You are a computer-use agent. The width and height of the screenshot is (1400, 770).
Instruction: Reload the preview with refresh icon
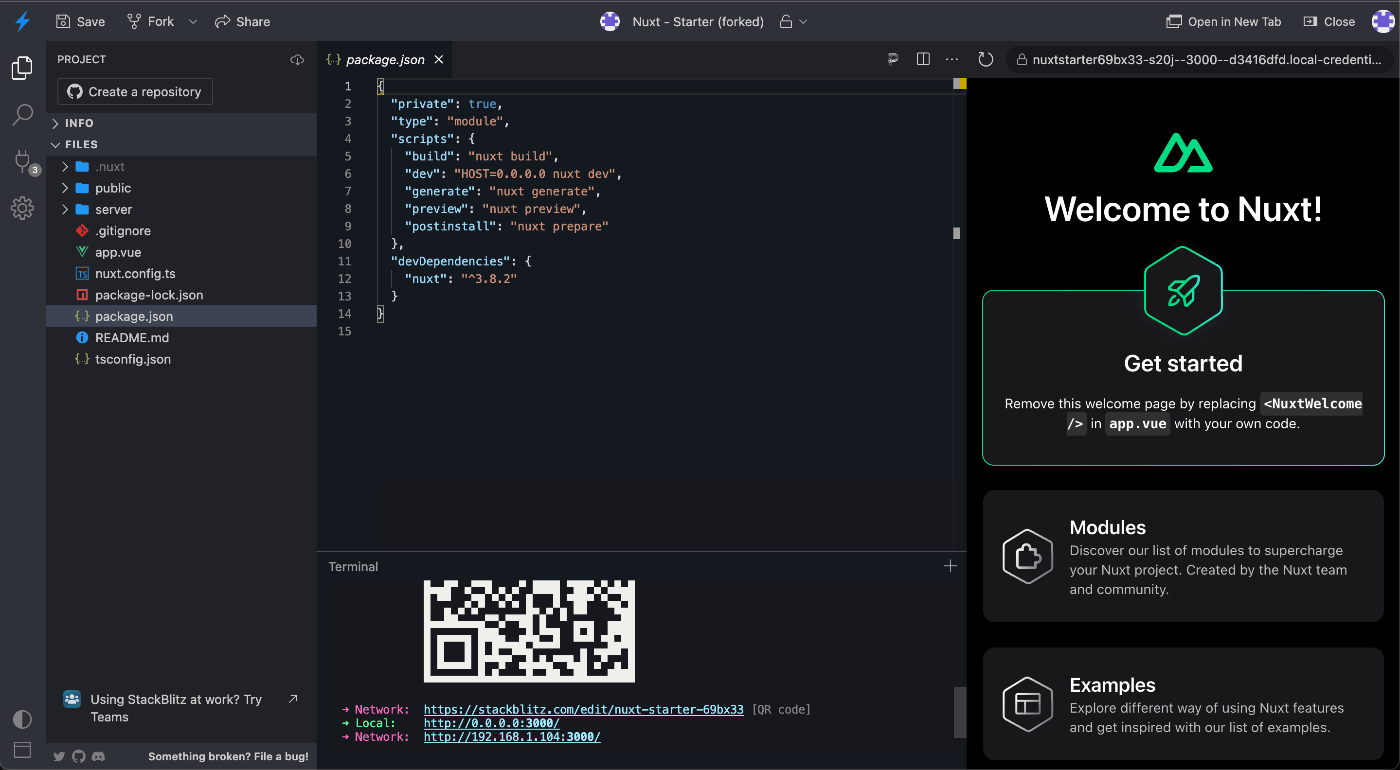(x=986, y=60)
